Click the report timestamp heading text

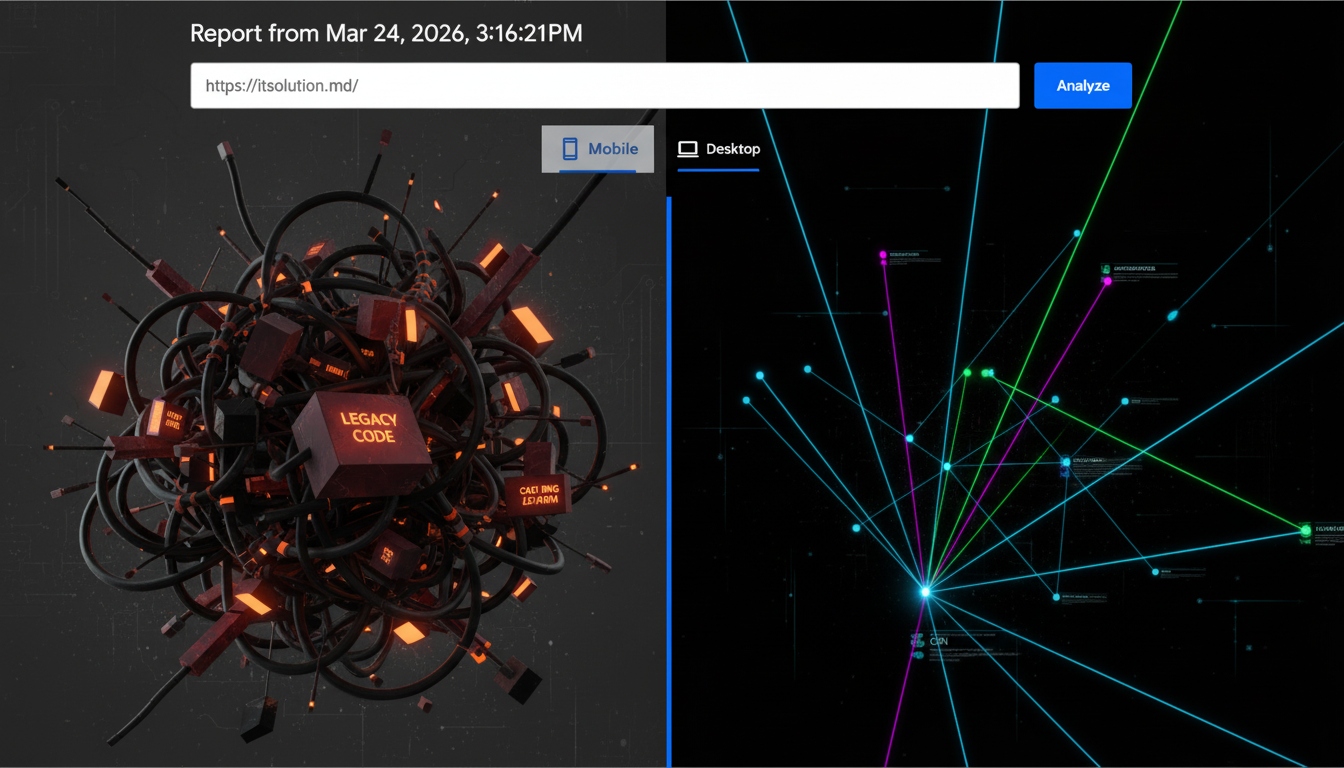[386, 33]
